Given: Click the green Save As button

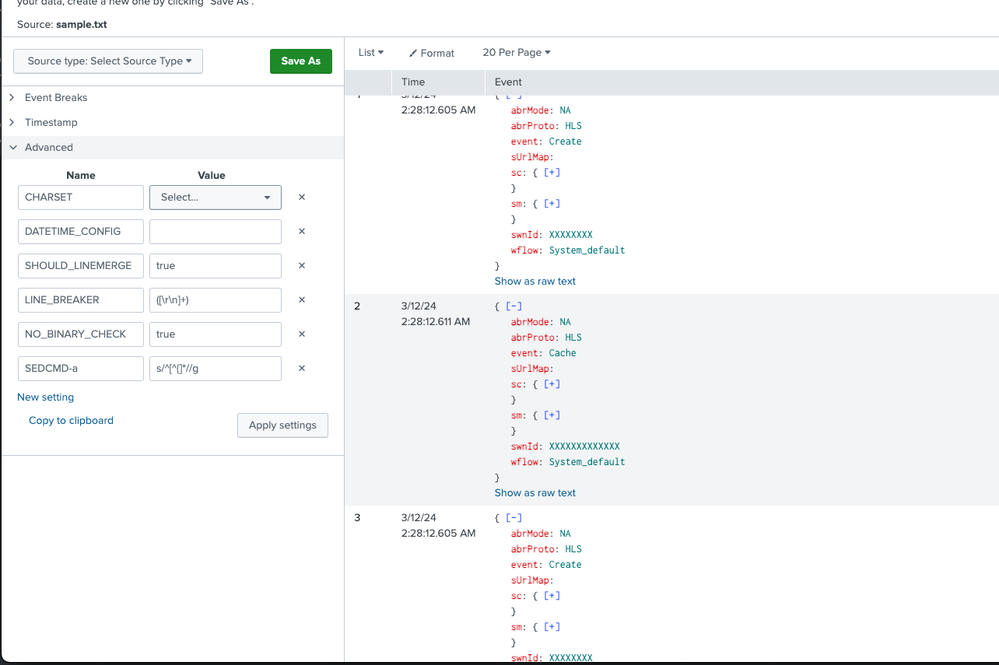Looking at the screenshot, I should (300, 61).
